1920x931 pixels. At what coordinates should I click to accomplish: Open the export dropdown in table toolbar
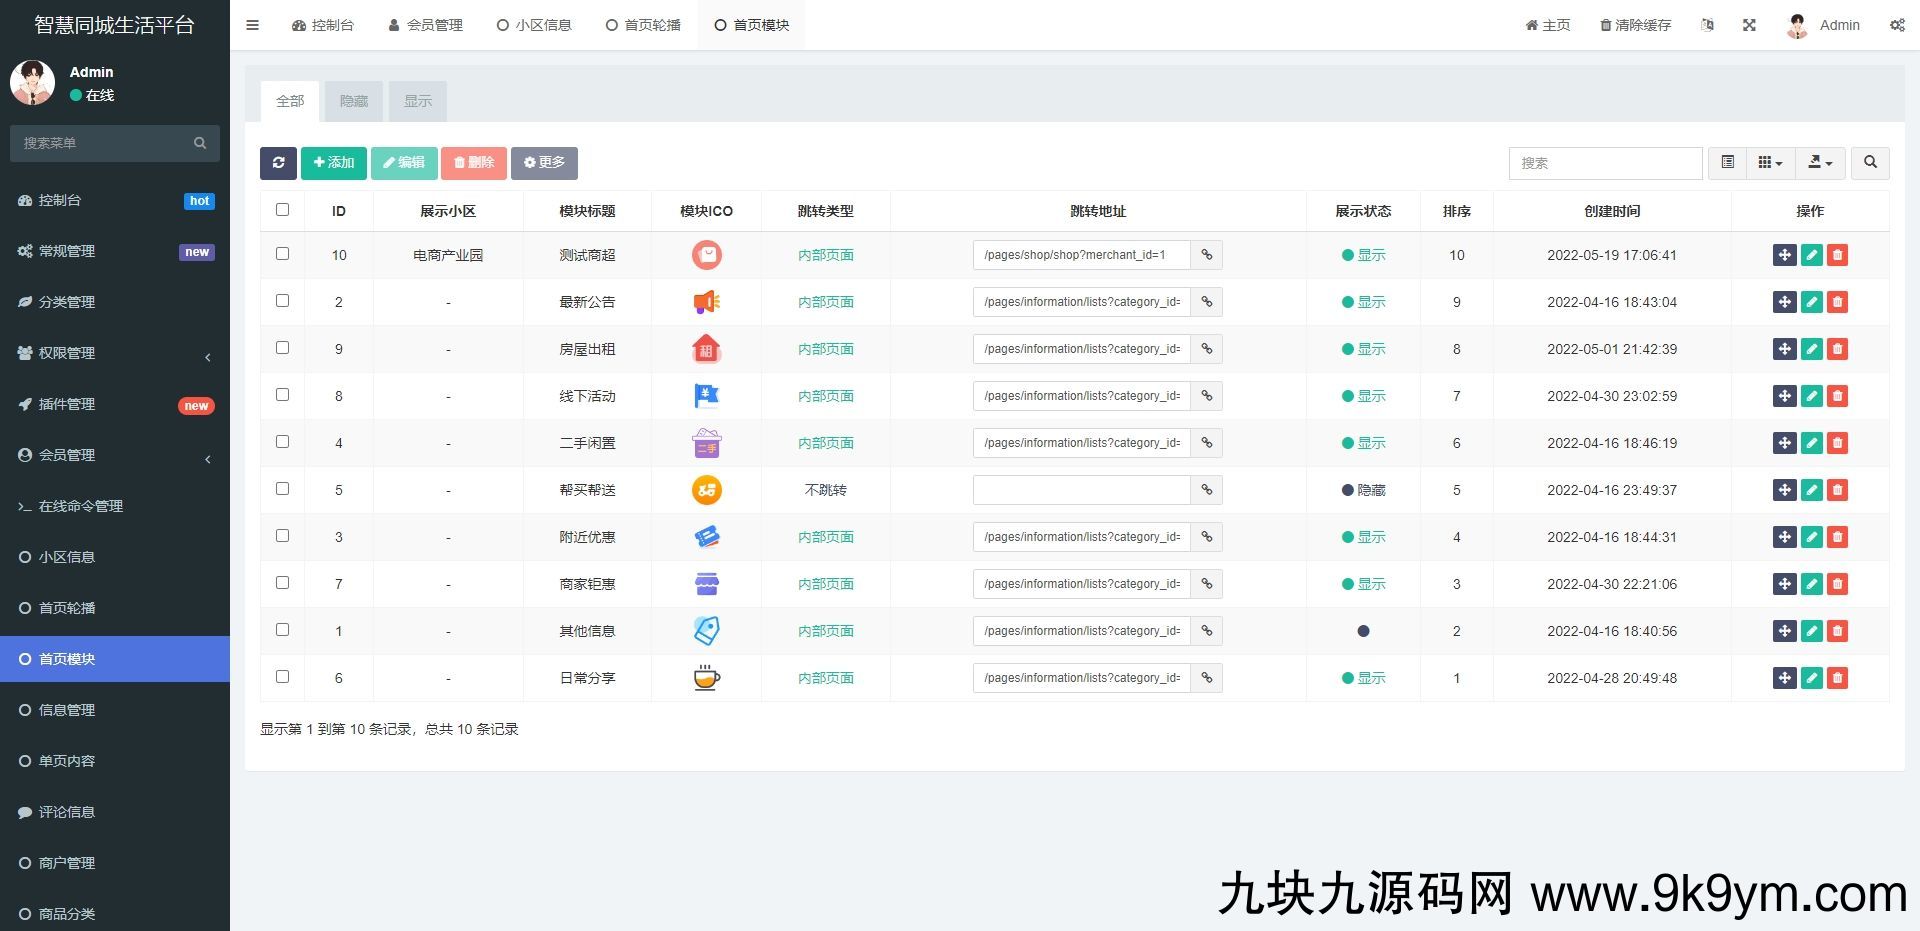coord(1820,163)
